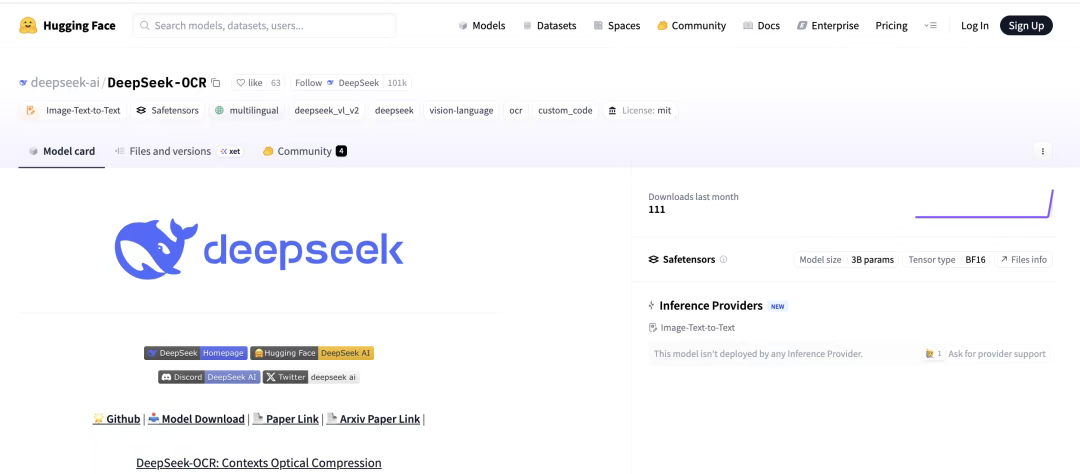The width and height of the screenshot is (1080, 474).
Task: Click the Discord DeepSeek AI badge
Action: click(208, 377)
